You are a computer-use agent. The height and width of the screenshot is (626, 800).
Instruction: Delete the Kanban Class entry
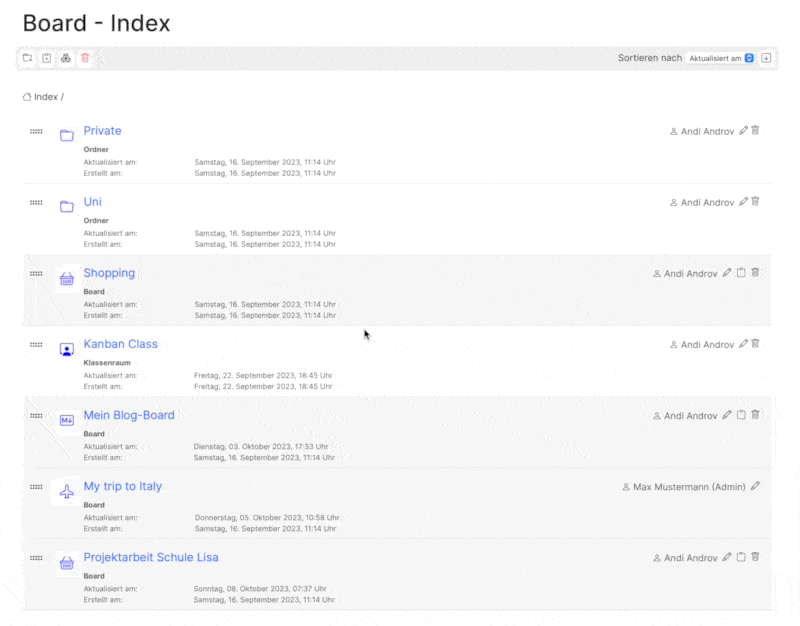(x=756, y=344)
